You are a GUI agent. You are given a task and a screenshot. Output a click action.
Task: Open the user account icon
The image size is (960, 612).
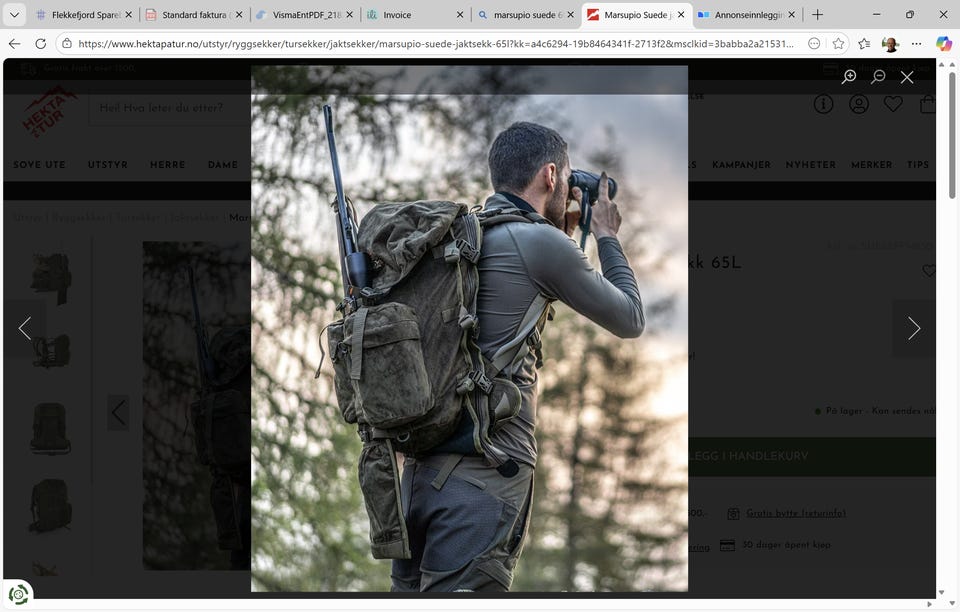pyautogui.click(x=858, y=105)
